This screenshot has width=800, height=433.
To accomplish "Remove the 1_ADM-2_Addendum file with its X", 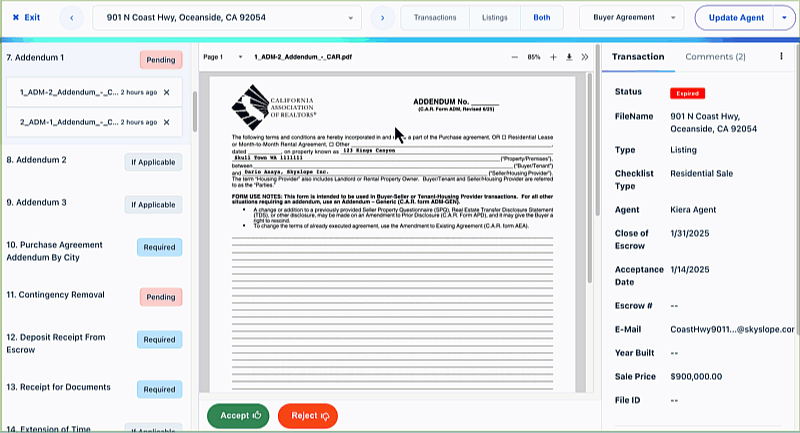I will [x=166, y=92].
